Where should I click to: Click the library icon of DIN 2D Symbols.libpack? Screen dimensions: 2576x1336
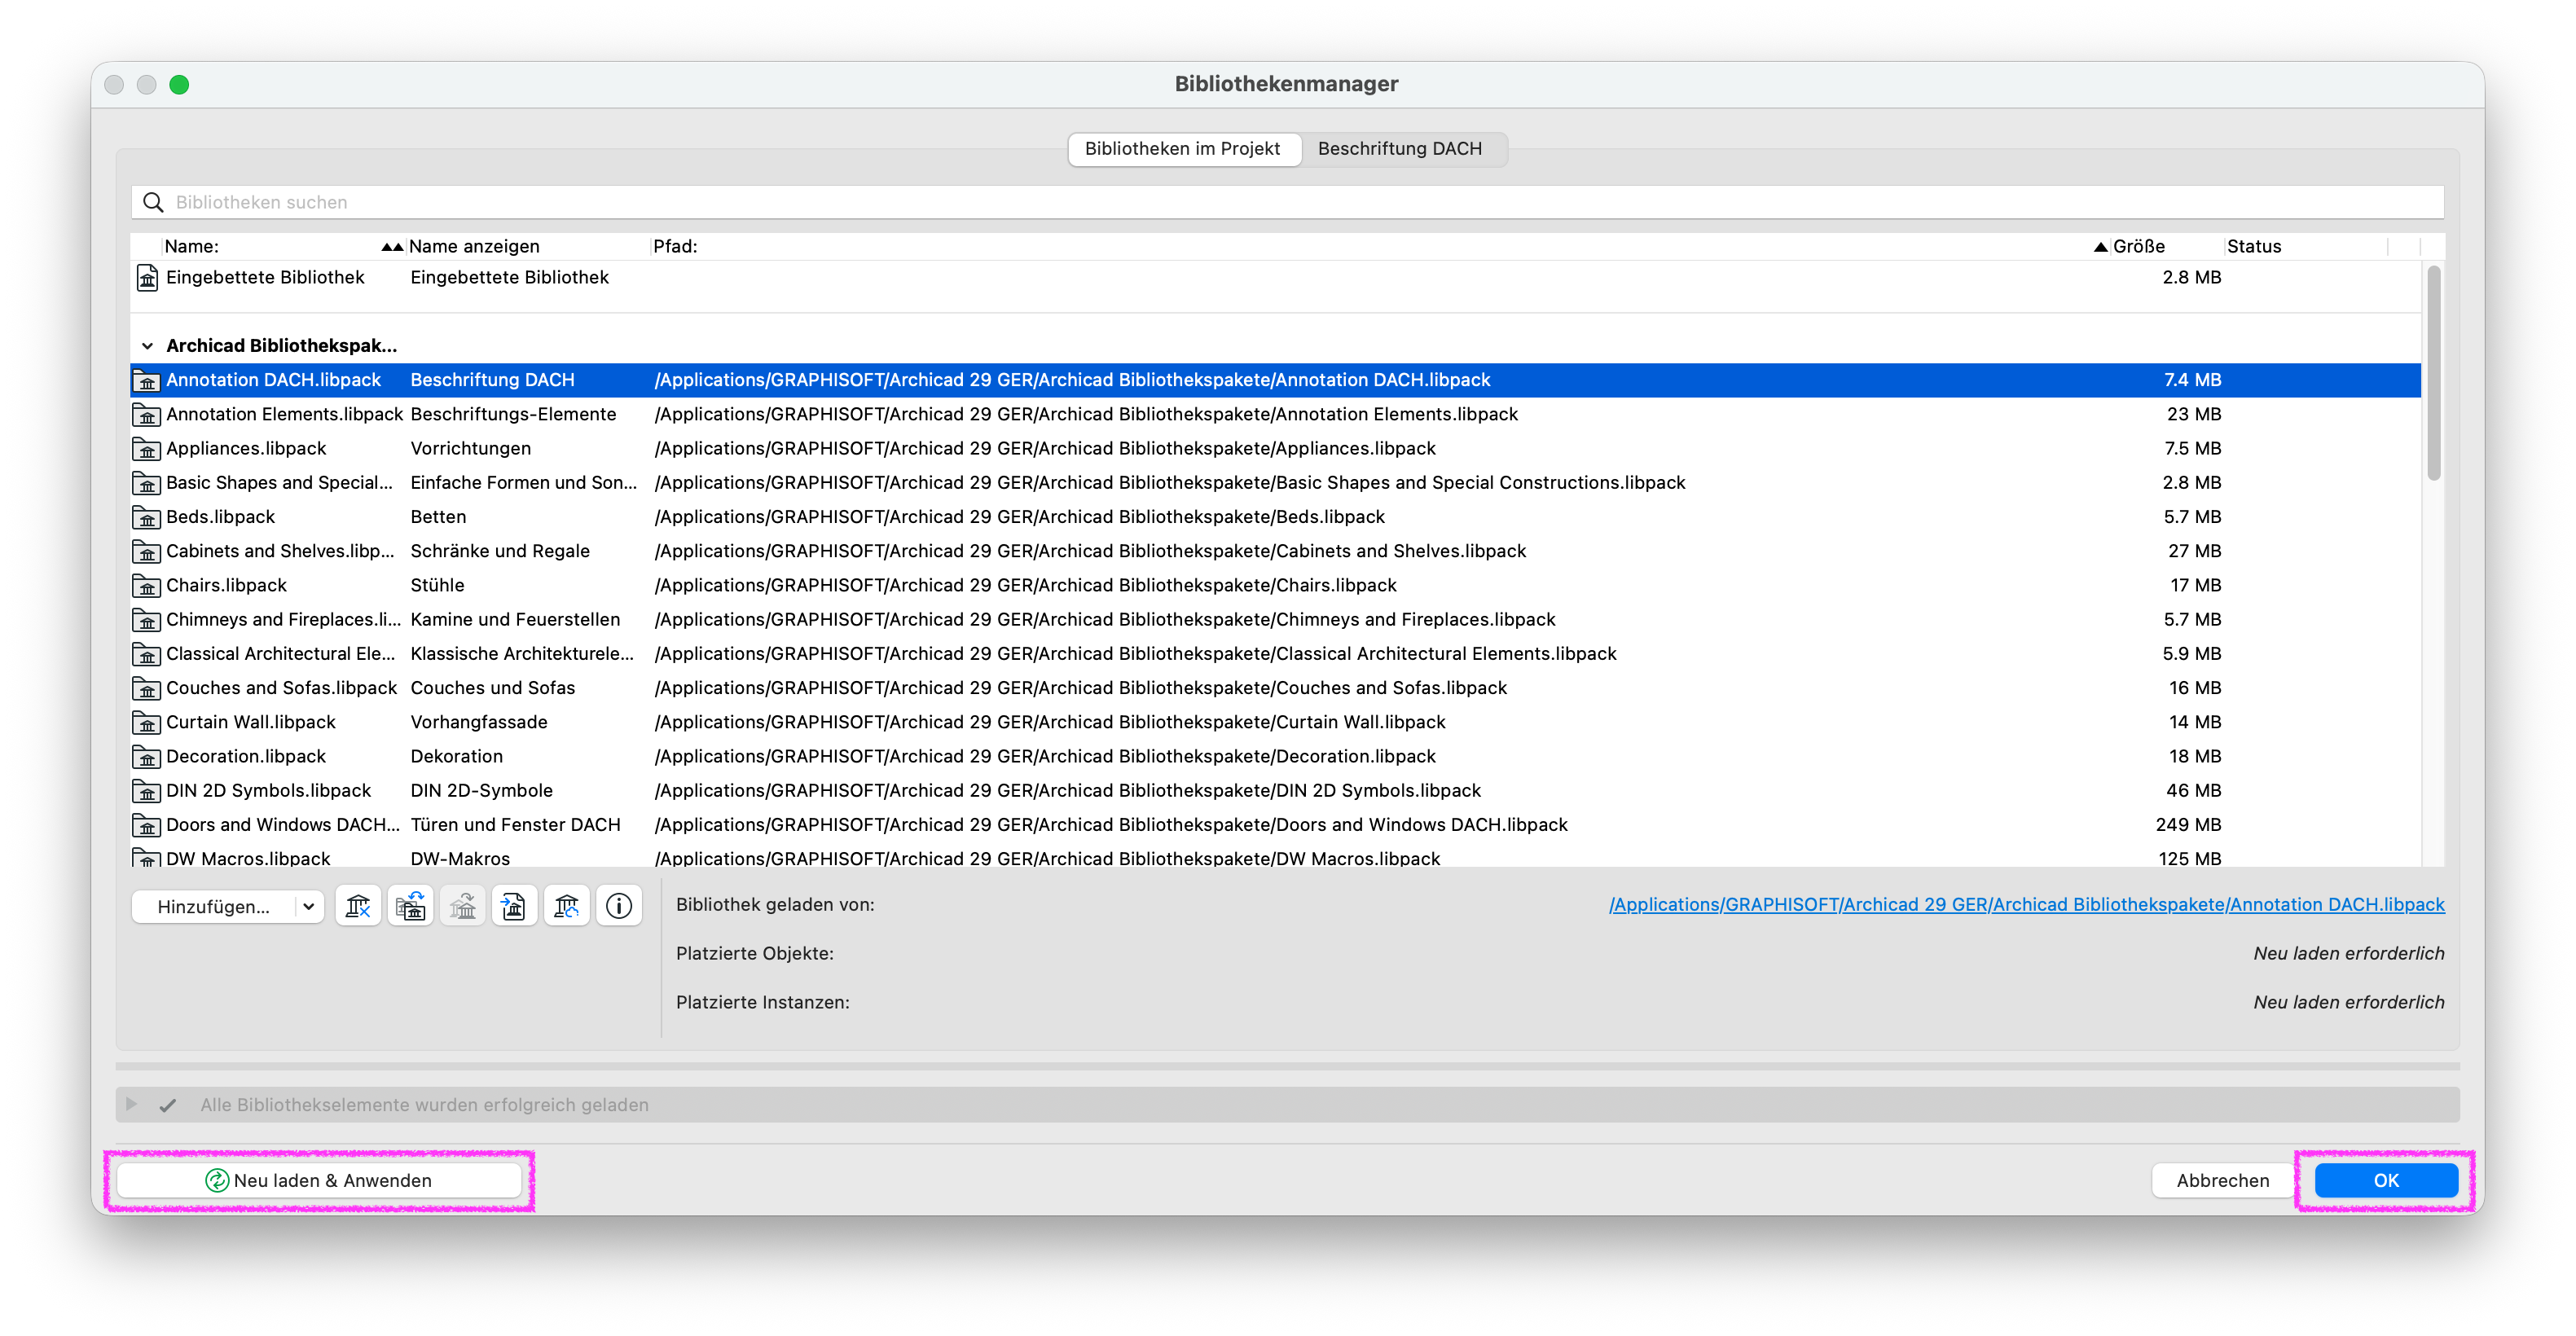tap(147, 791)
